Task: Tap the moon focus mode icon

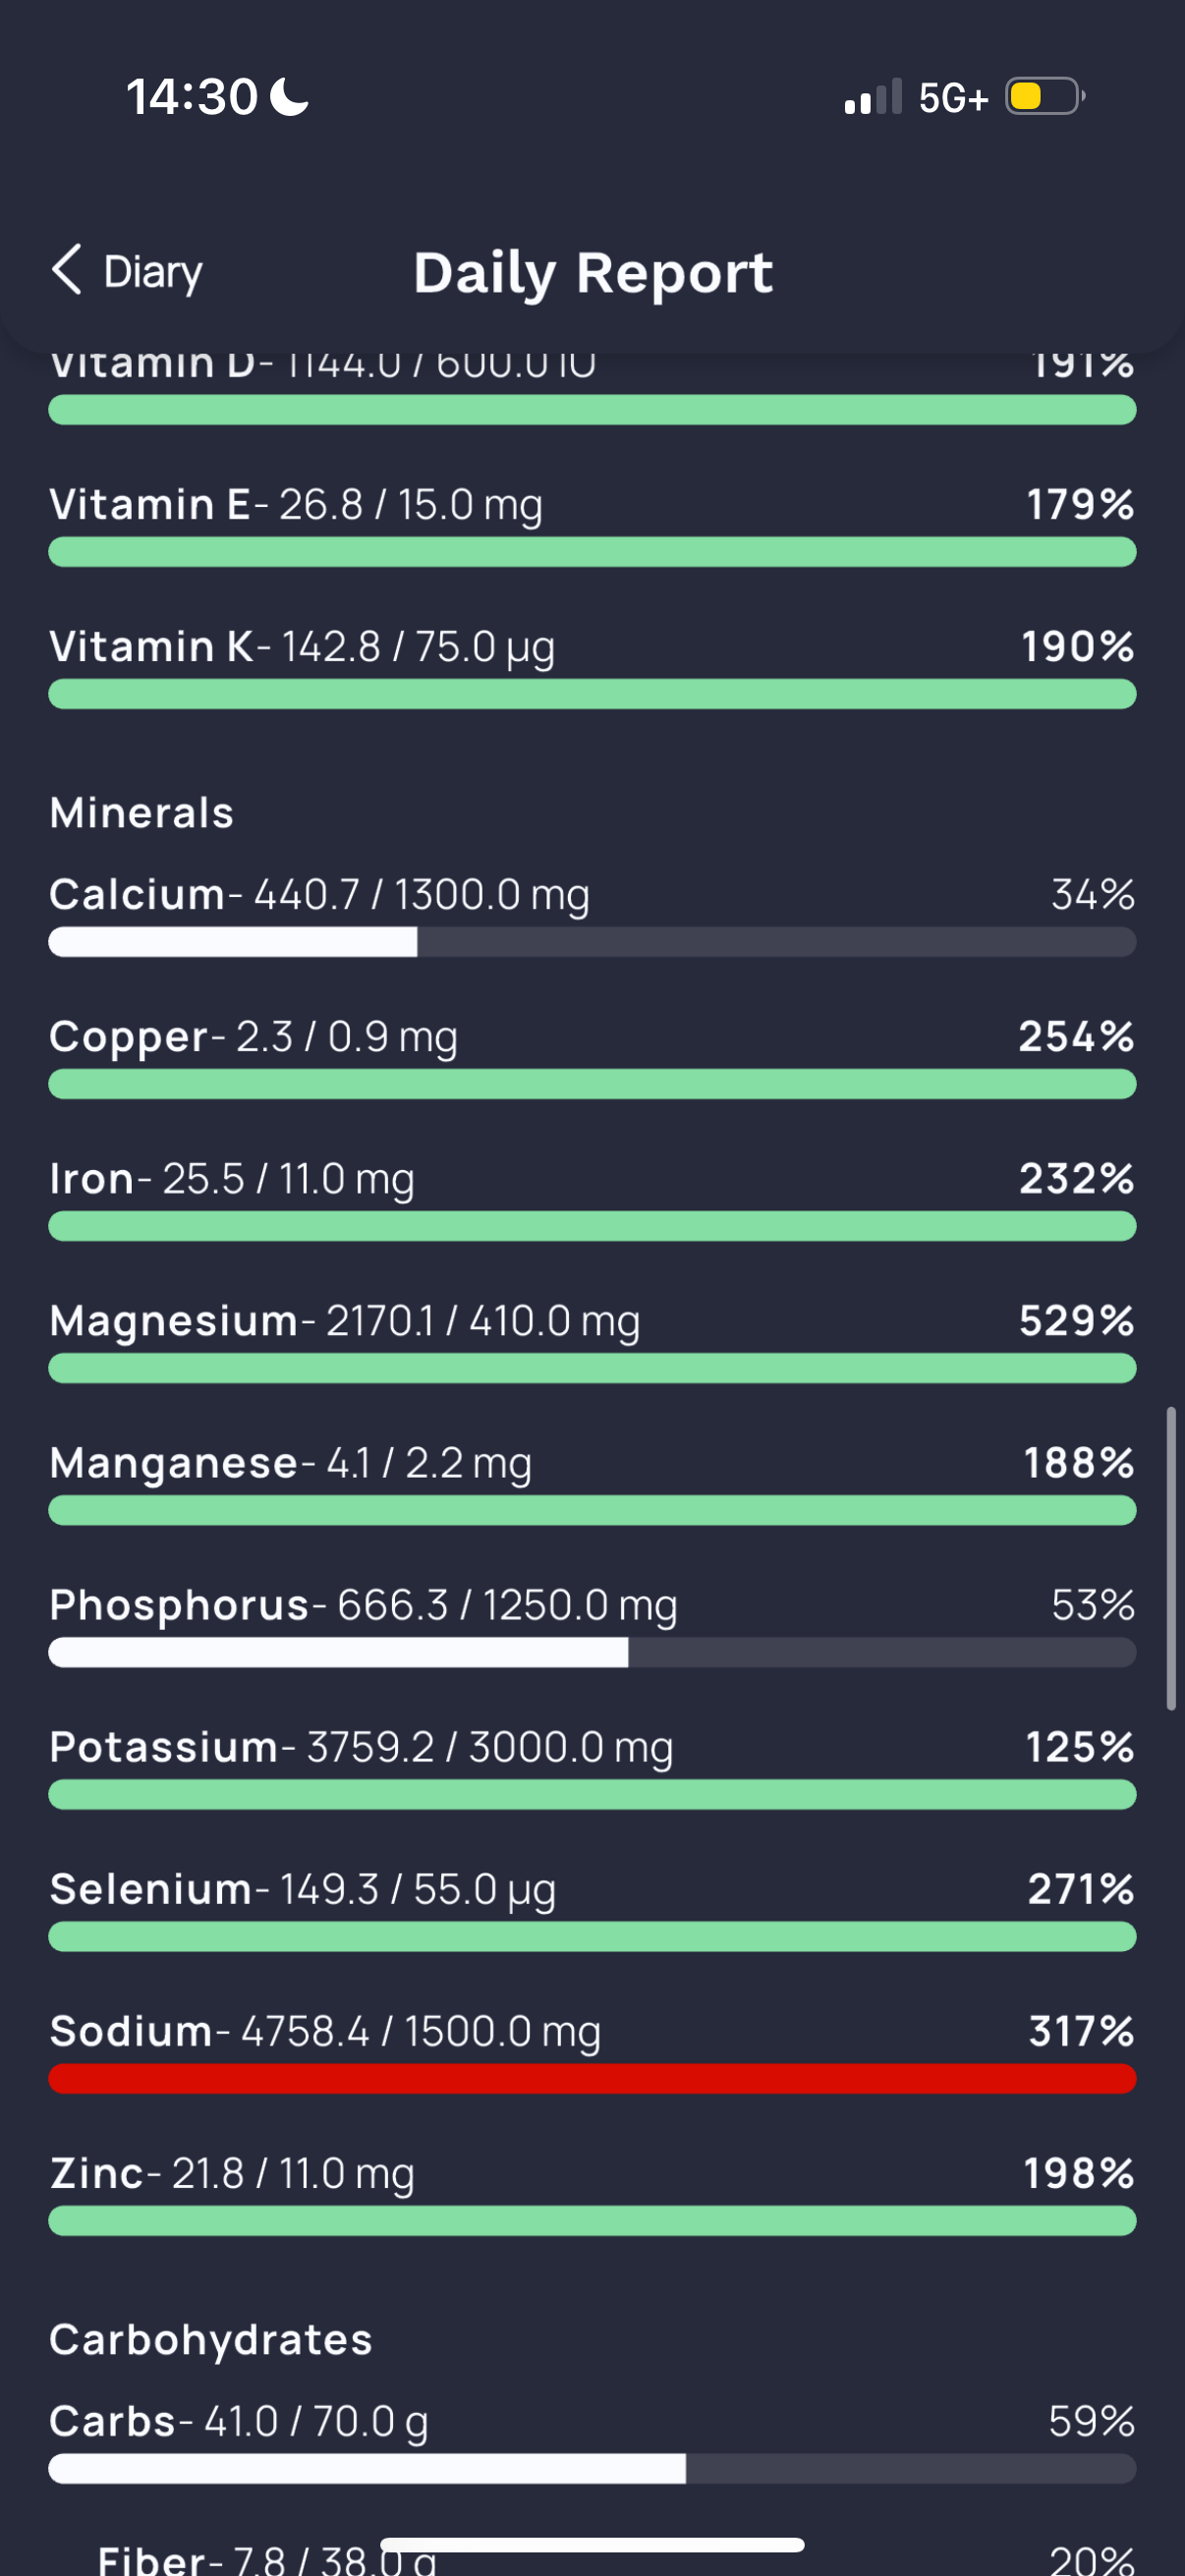Action: coord(290,97)
